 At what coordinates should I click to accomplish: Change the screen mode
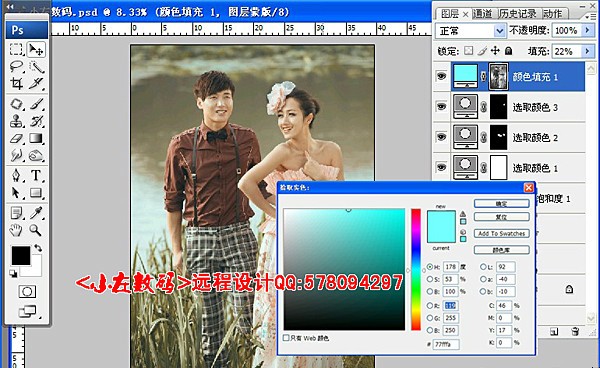[x=28, y=312]
